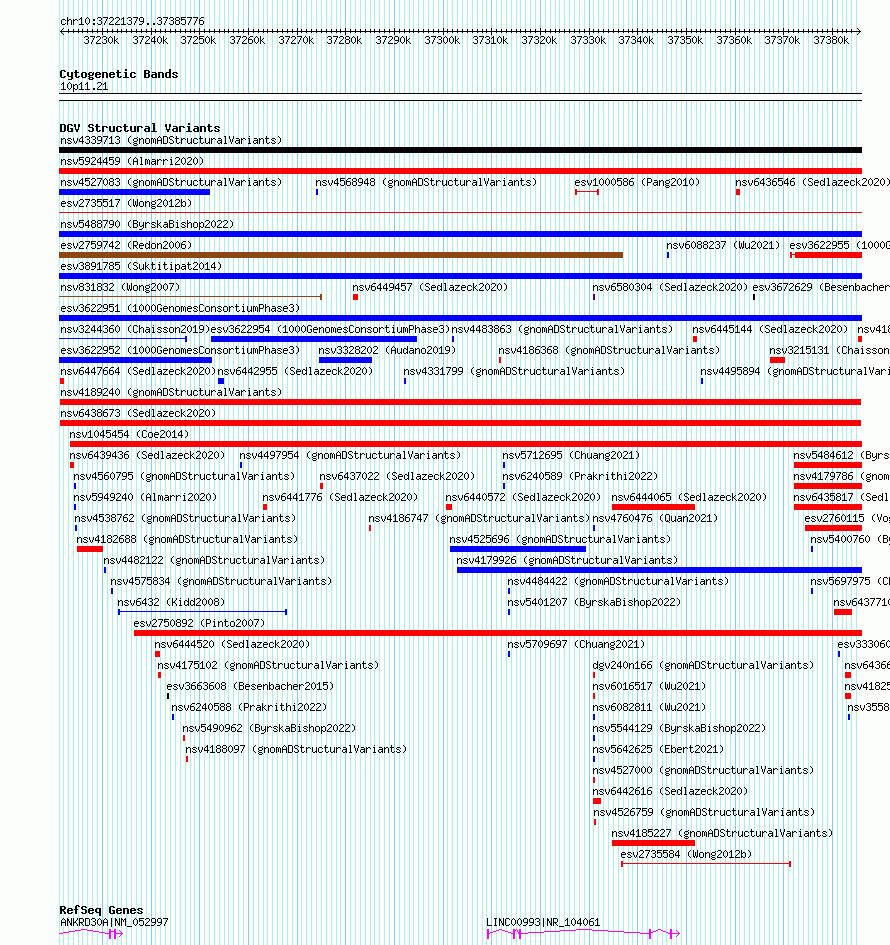Select the esv3891785 (Suktitipat2014) label
The height and width of the screenshot is (945, 890).
pyautogui.click(x=141, y=266)
